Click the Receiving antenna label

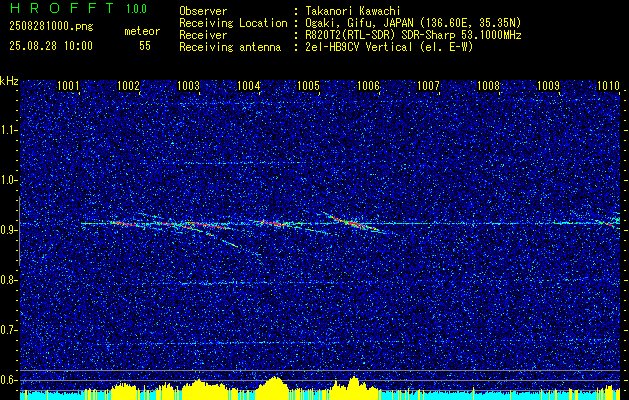[230, 47]
